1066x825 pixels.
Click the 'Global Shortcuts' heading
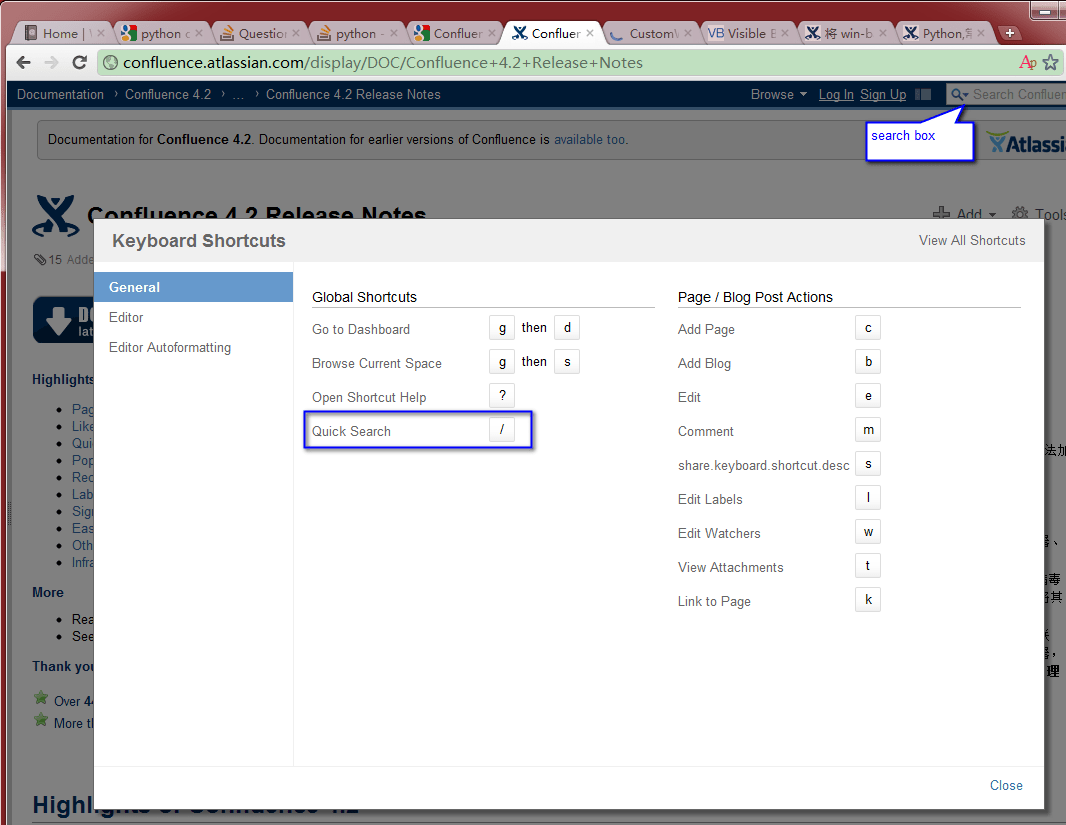coord(364,297)
